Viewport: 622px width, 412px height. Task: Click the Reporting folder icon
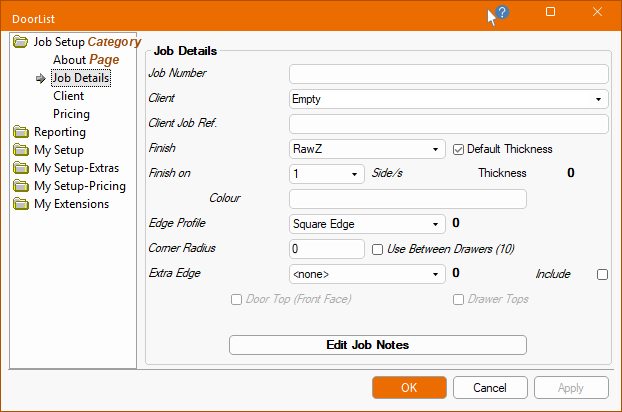[21, 132]
